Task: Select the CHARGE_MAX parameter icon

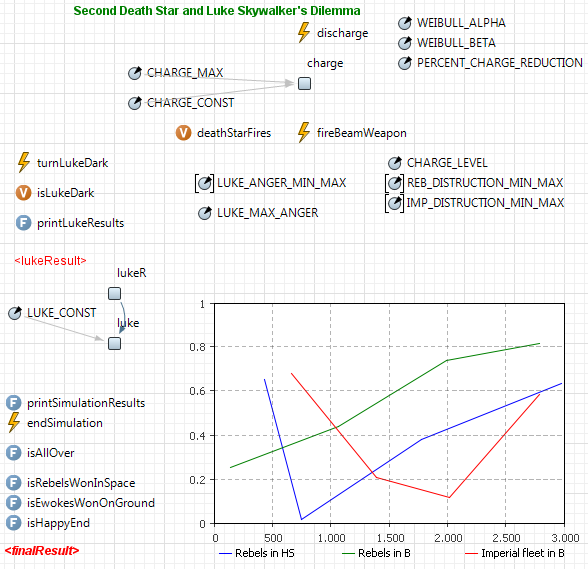Action: click(x=135, y=73)
